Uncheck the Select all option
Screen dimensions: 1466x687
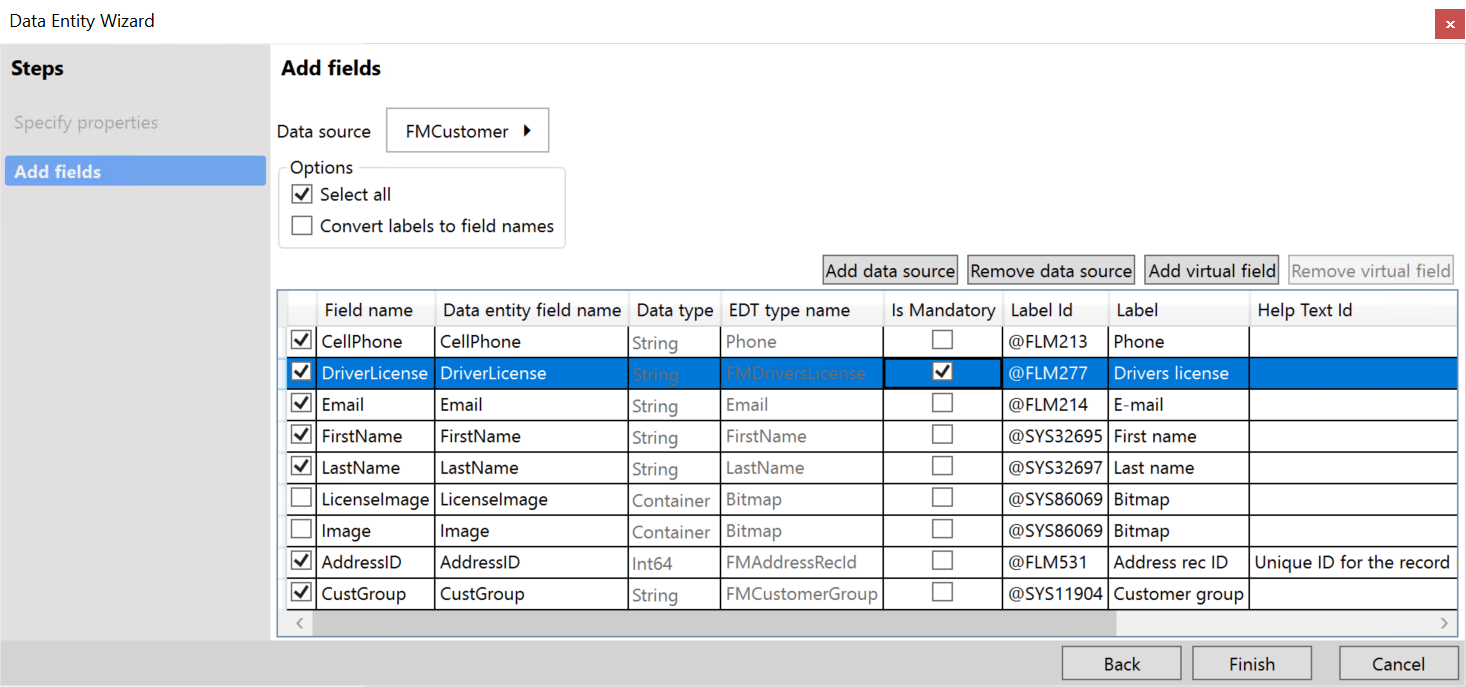302,194
